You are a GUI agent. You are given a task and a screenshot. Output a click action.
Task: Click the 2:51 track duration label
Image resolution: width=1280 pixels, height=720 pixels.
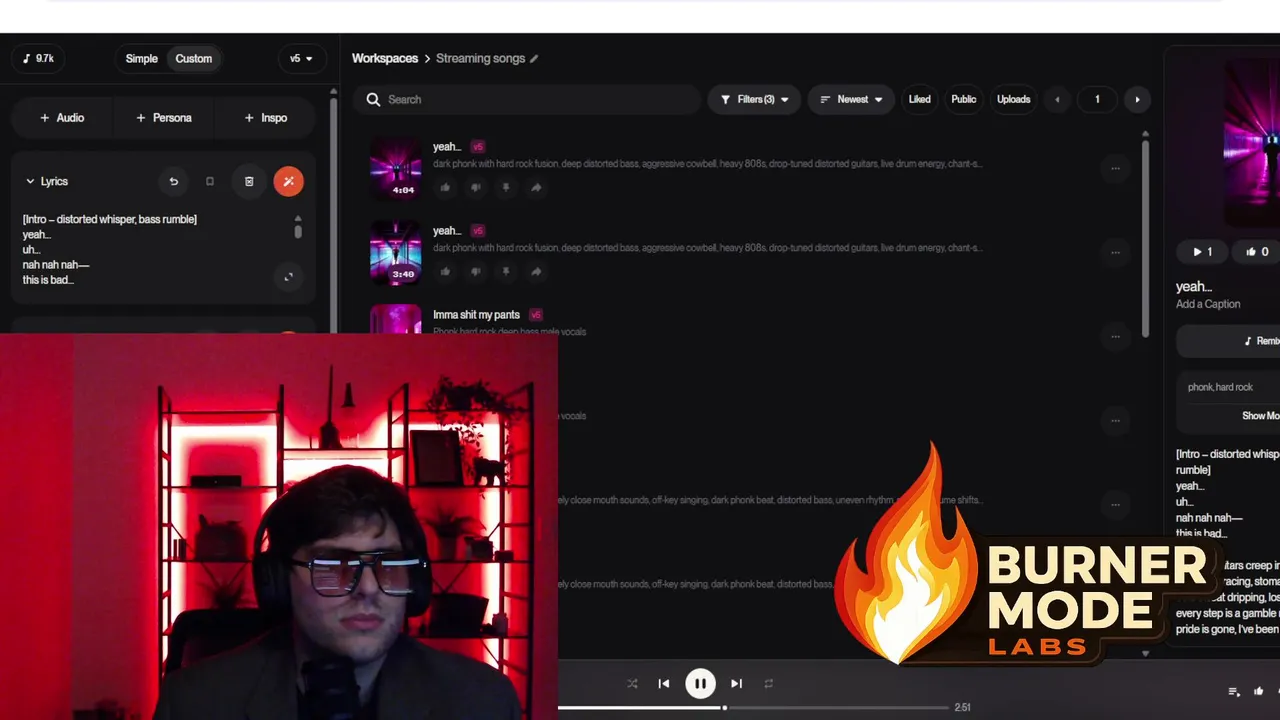tap(962, 707)
